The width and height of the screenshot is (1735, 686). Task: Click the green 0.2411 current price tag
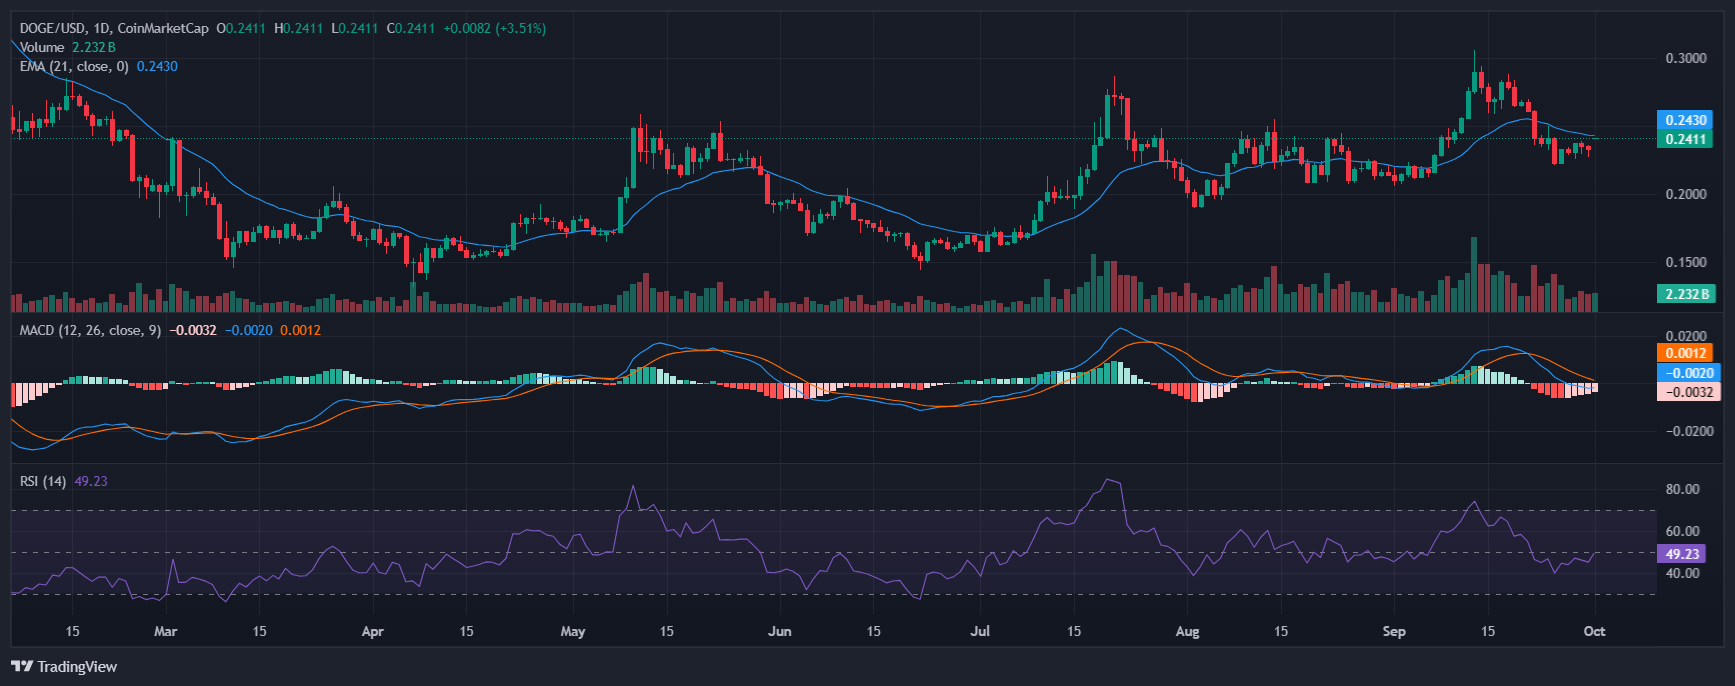click(x=1685, y=139)
